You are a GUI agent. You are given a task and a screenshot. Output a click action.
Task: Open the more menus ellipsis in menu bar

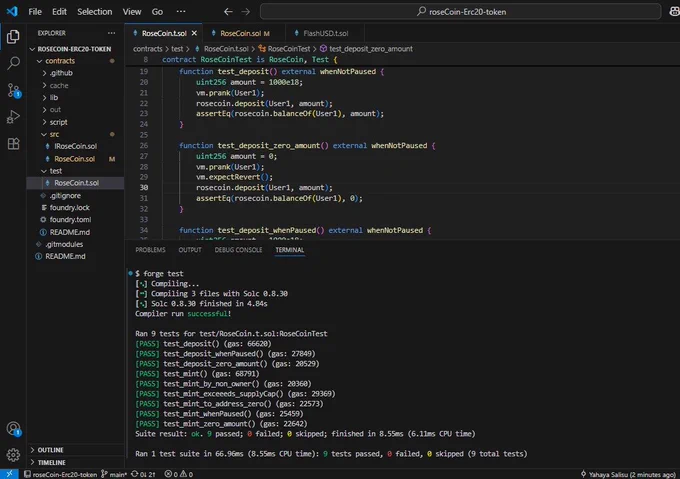coord(181,12)
